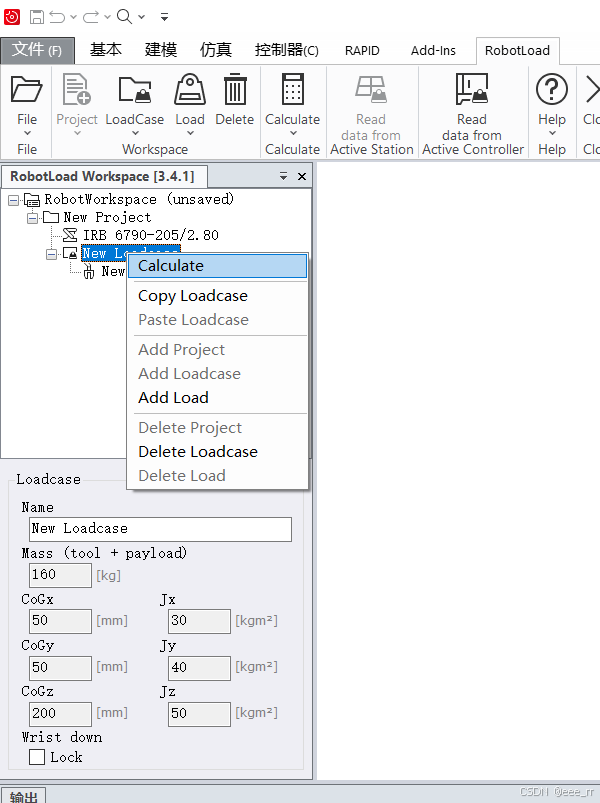Choose Delete Loadcase in context menu
600x803 pixels.
click(x=218, y=452)
